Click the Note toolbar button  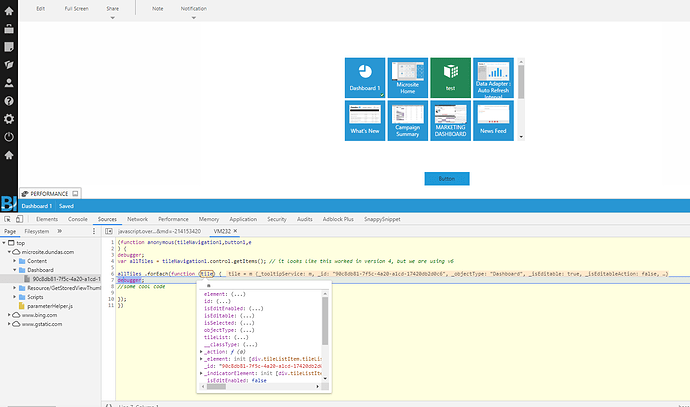click(158, 8)
